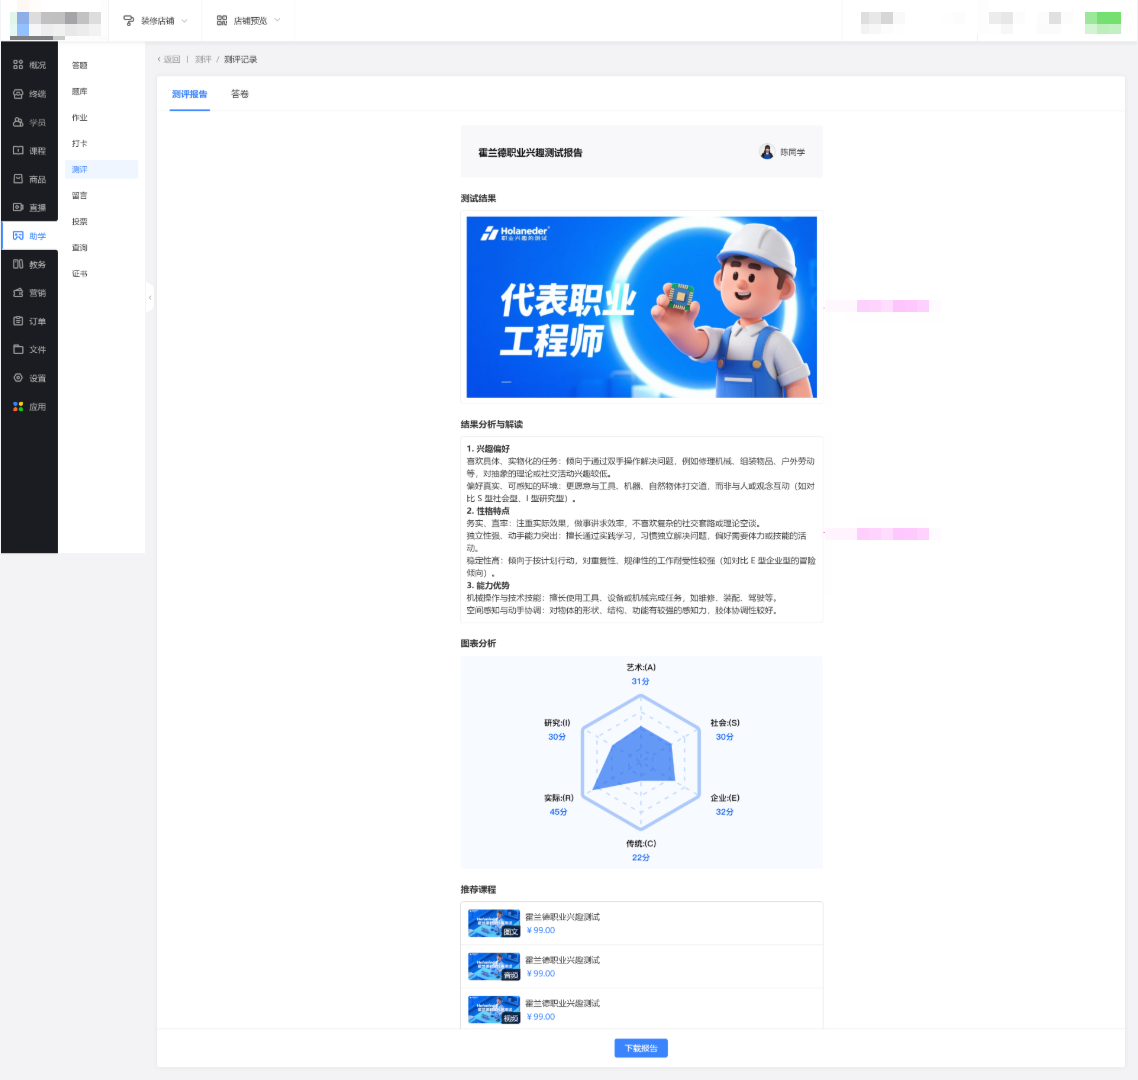This screenshot has width=1138, height=1080.
Task: Click the 代表职业 工程师 result banner
Action: [x=642, y=307]
